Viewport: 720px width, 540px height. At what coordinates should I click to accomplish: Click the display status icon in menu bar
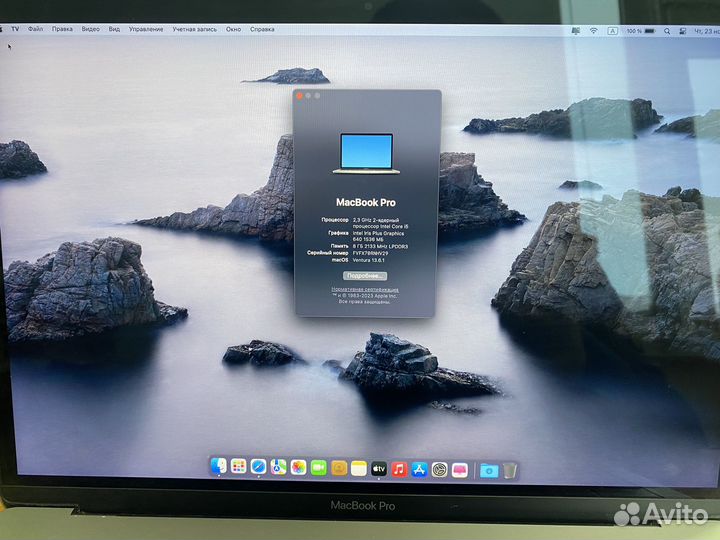pos(575,31)
